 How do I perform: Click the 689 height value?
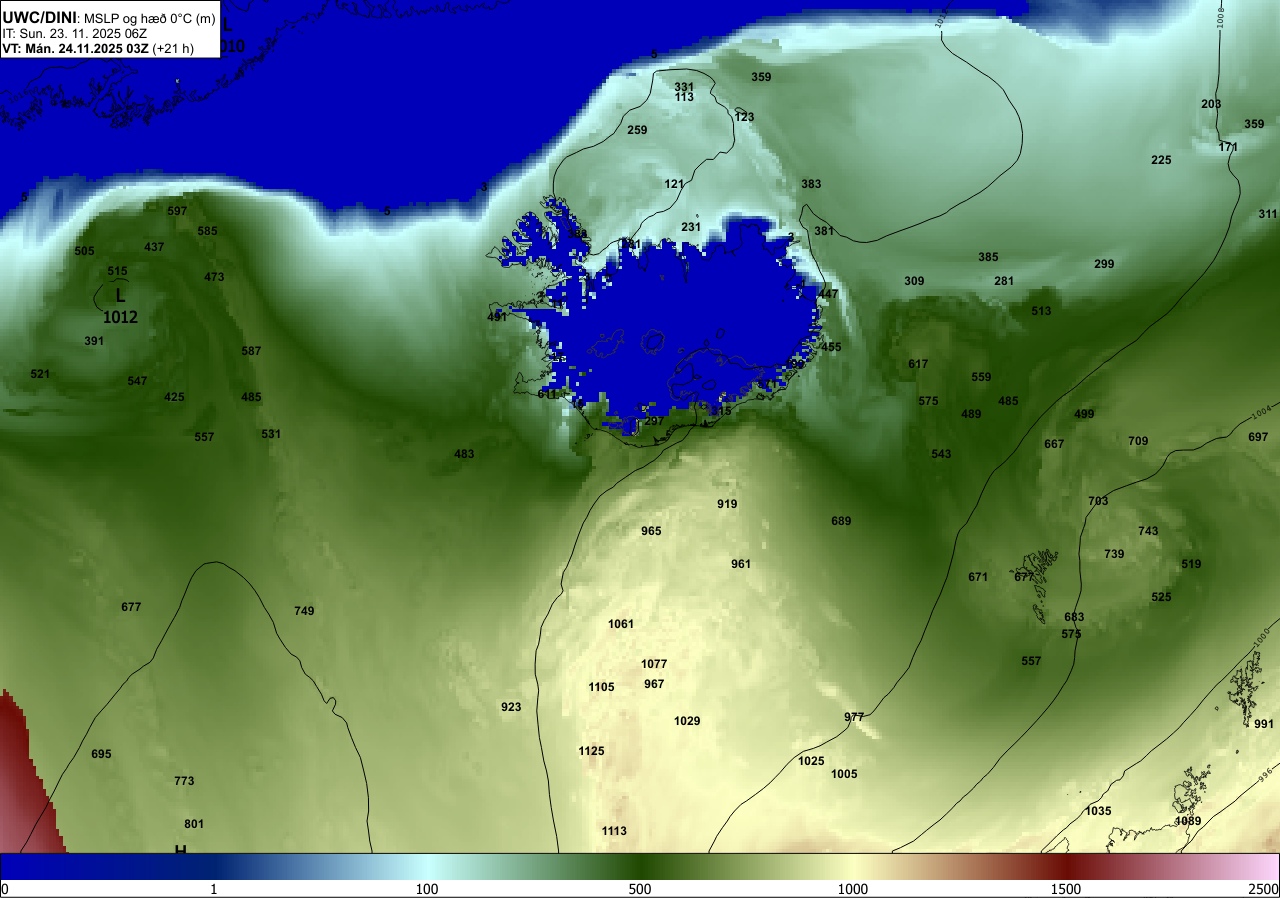[841, 521]
